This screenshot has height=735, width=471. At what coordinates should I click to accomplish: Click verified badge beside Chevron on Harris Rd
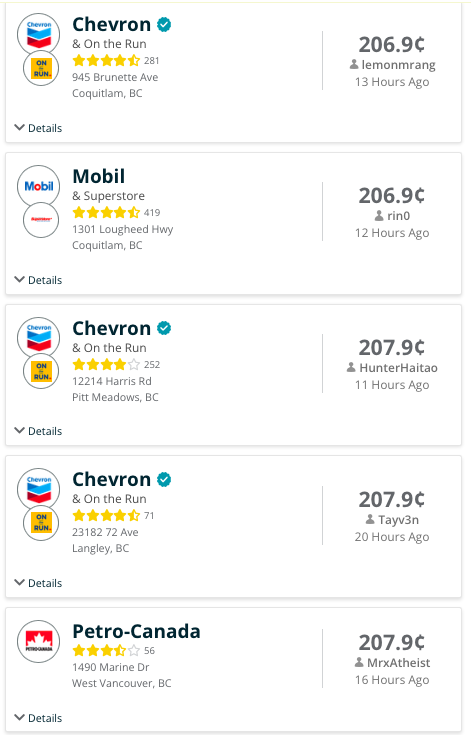164,328
